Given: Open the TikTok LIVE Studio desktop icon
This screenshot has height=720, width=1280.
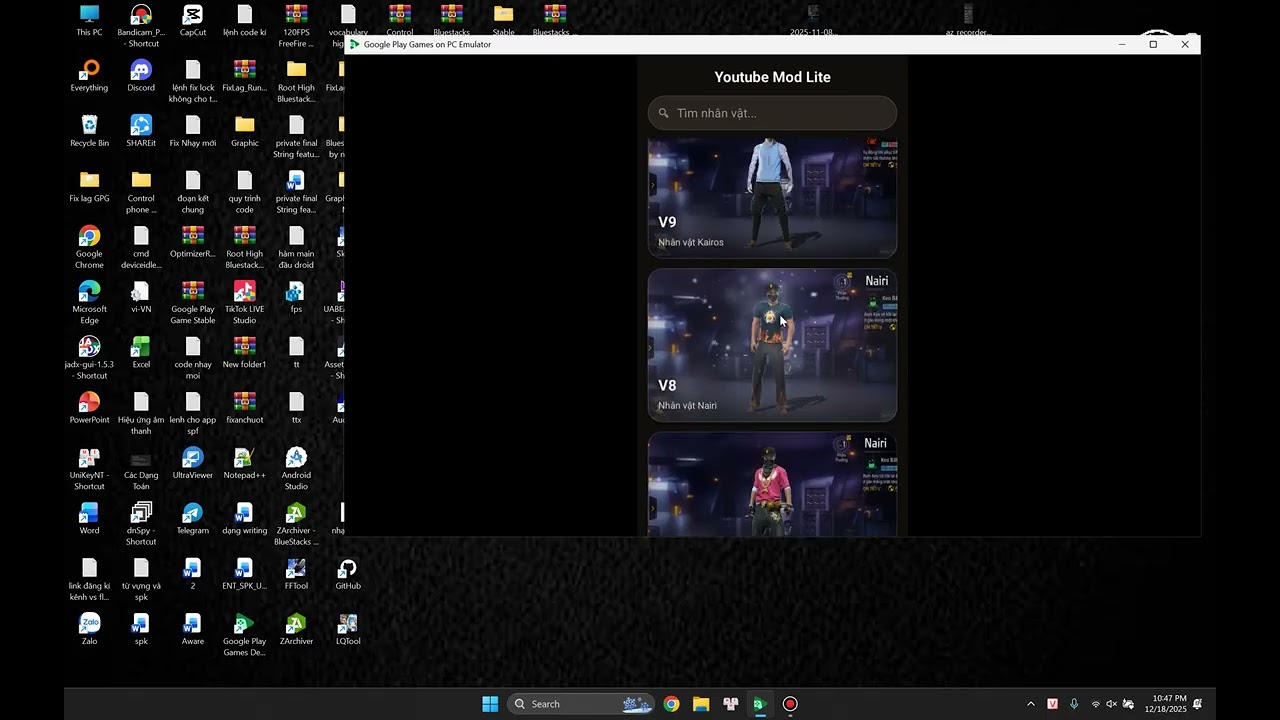Looking at the screenshot, I should click(244, 302).
